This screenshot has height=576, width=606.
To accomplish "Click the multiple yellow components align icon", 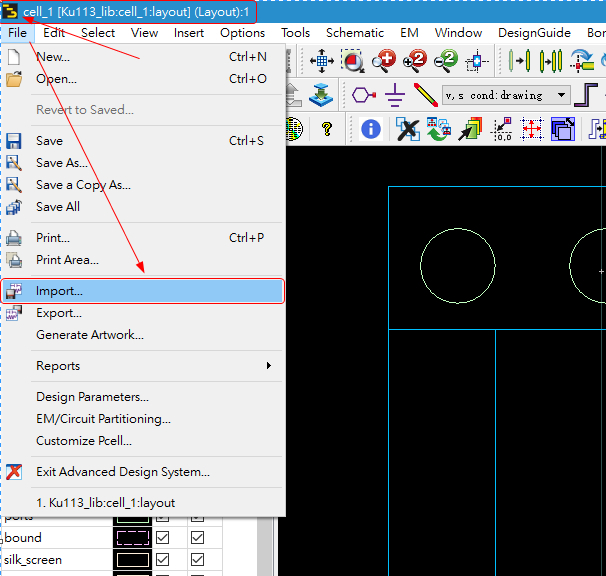I will tap(551, 61).
